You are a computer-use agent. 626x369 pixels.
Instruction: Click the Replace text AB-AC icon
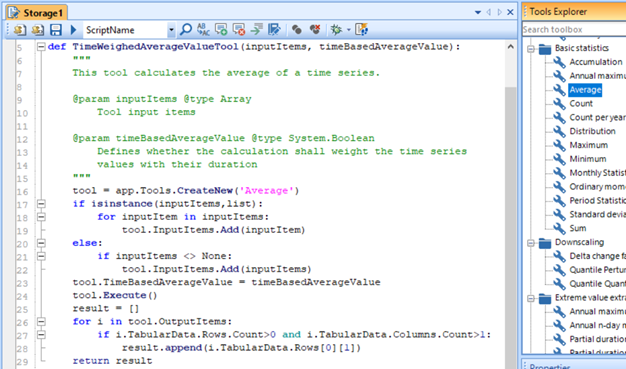[203, 30]
